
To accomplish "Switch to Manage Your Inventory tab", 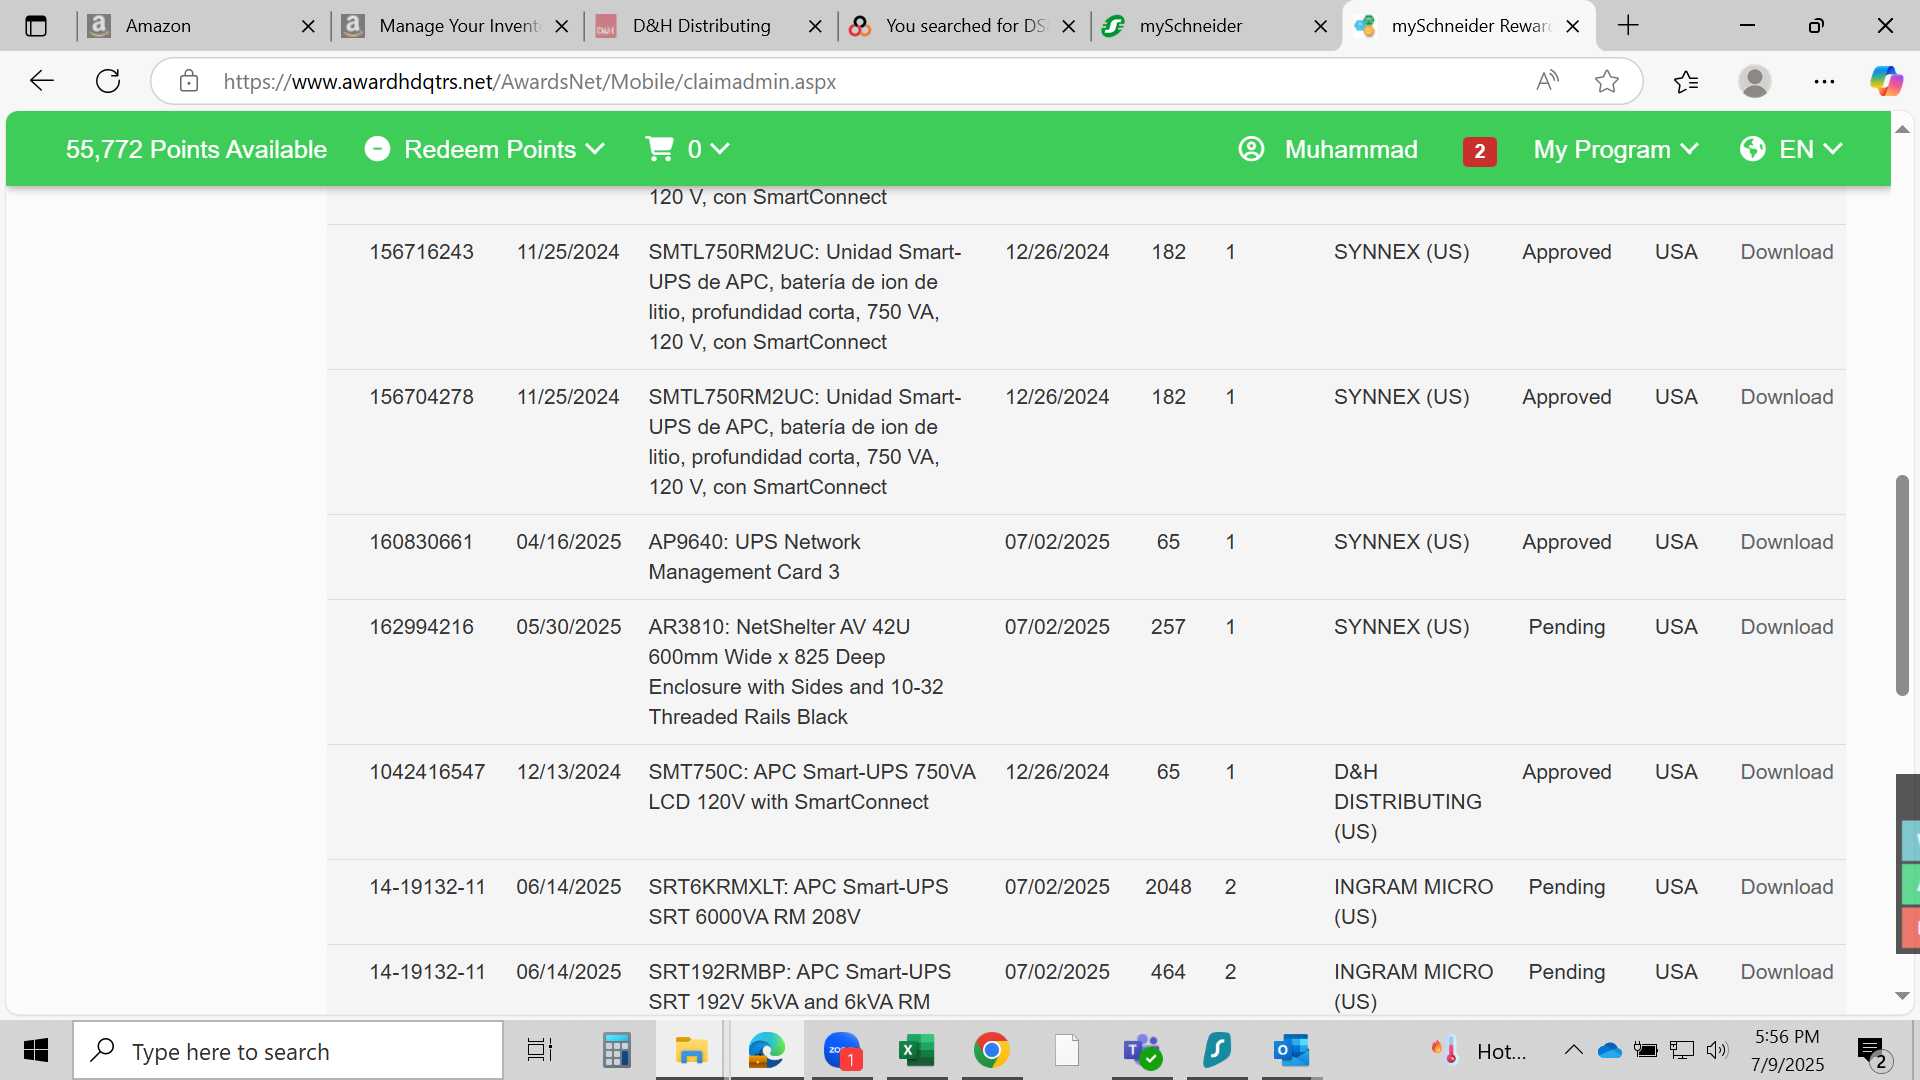I will pos(456,26).
